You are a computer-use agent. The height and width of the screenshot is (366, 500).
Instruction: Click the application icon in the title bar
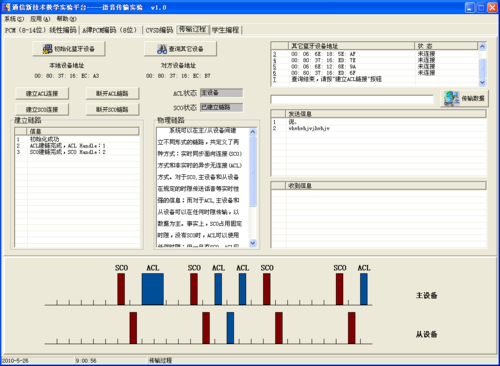click(6, 7)
